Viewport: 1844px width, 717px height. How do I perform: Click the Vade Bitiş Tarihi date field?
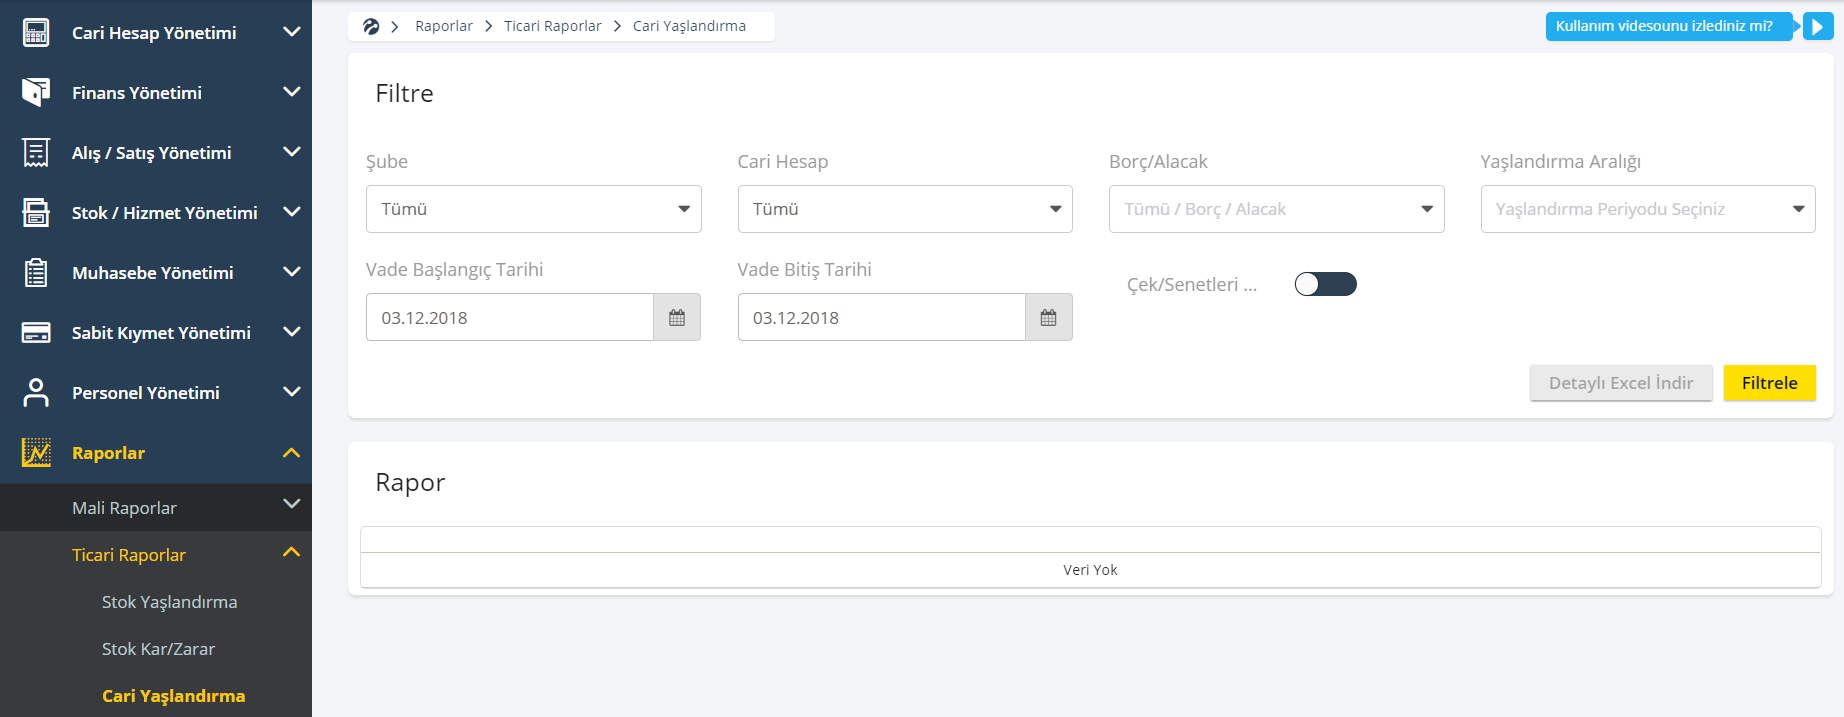point(882,317)
